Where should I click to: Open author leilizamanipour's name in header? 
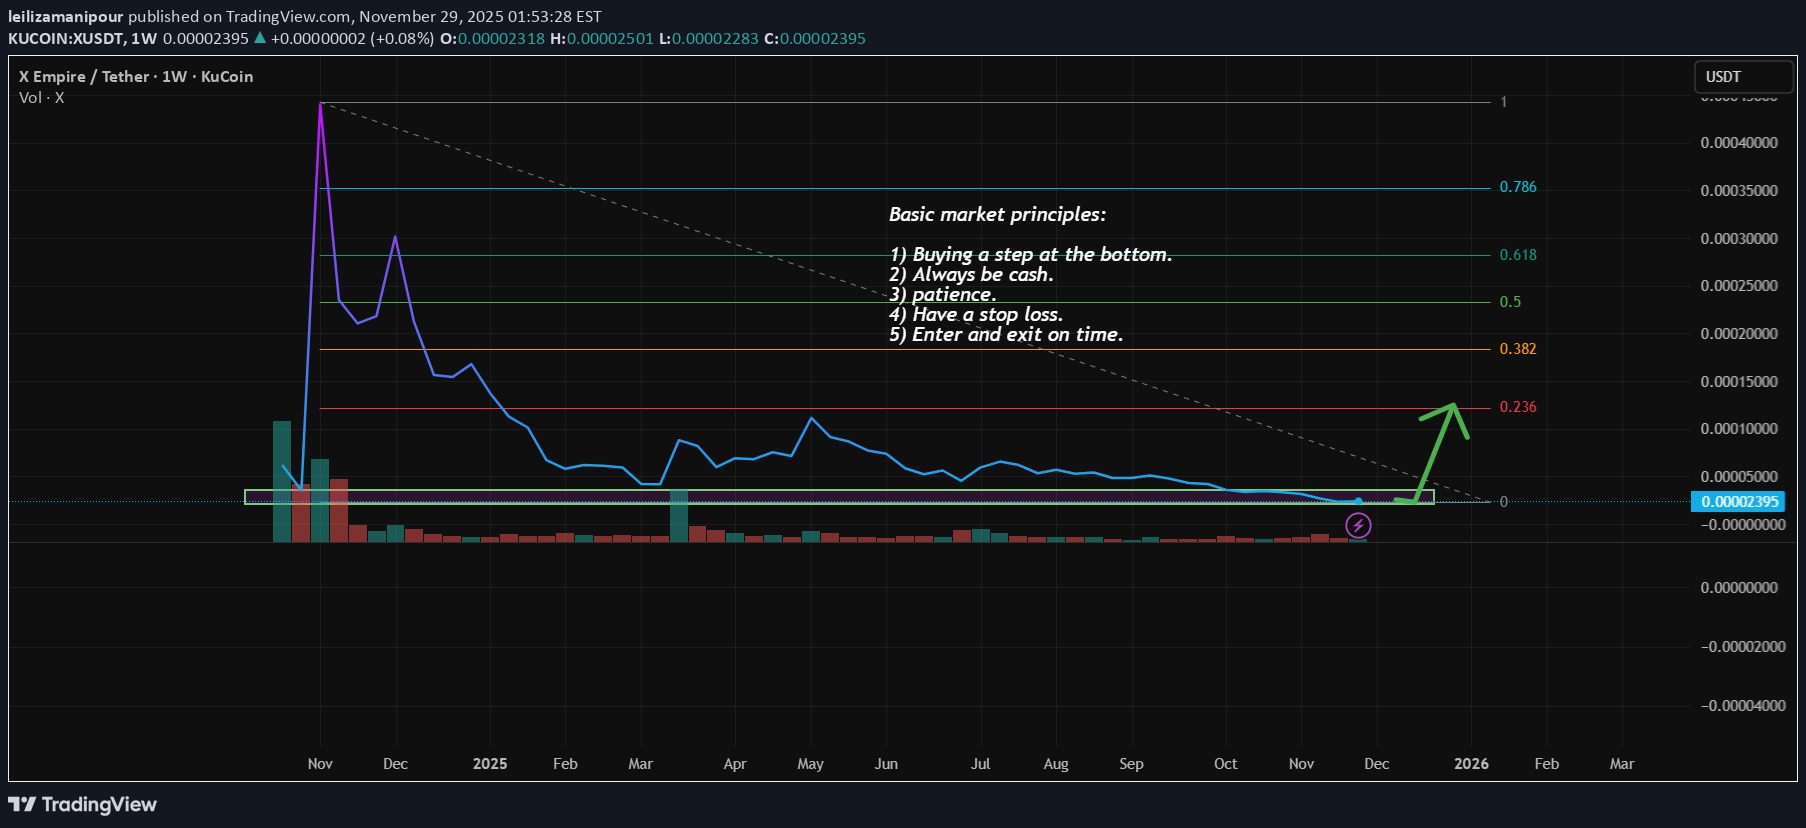[65, 16]
